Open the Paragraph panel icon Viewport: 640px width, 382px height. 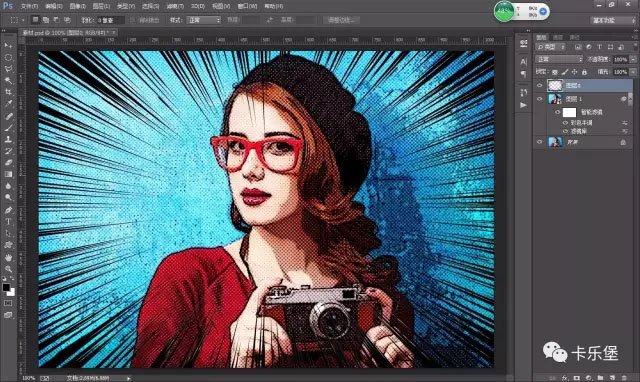tap(524, 74)
